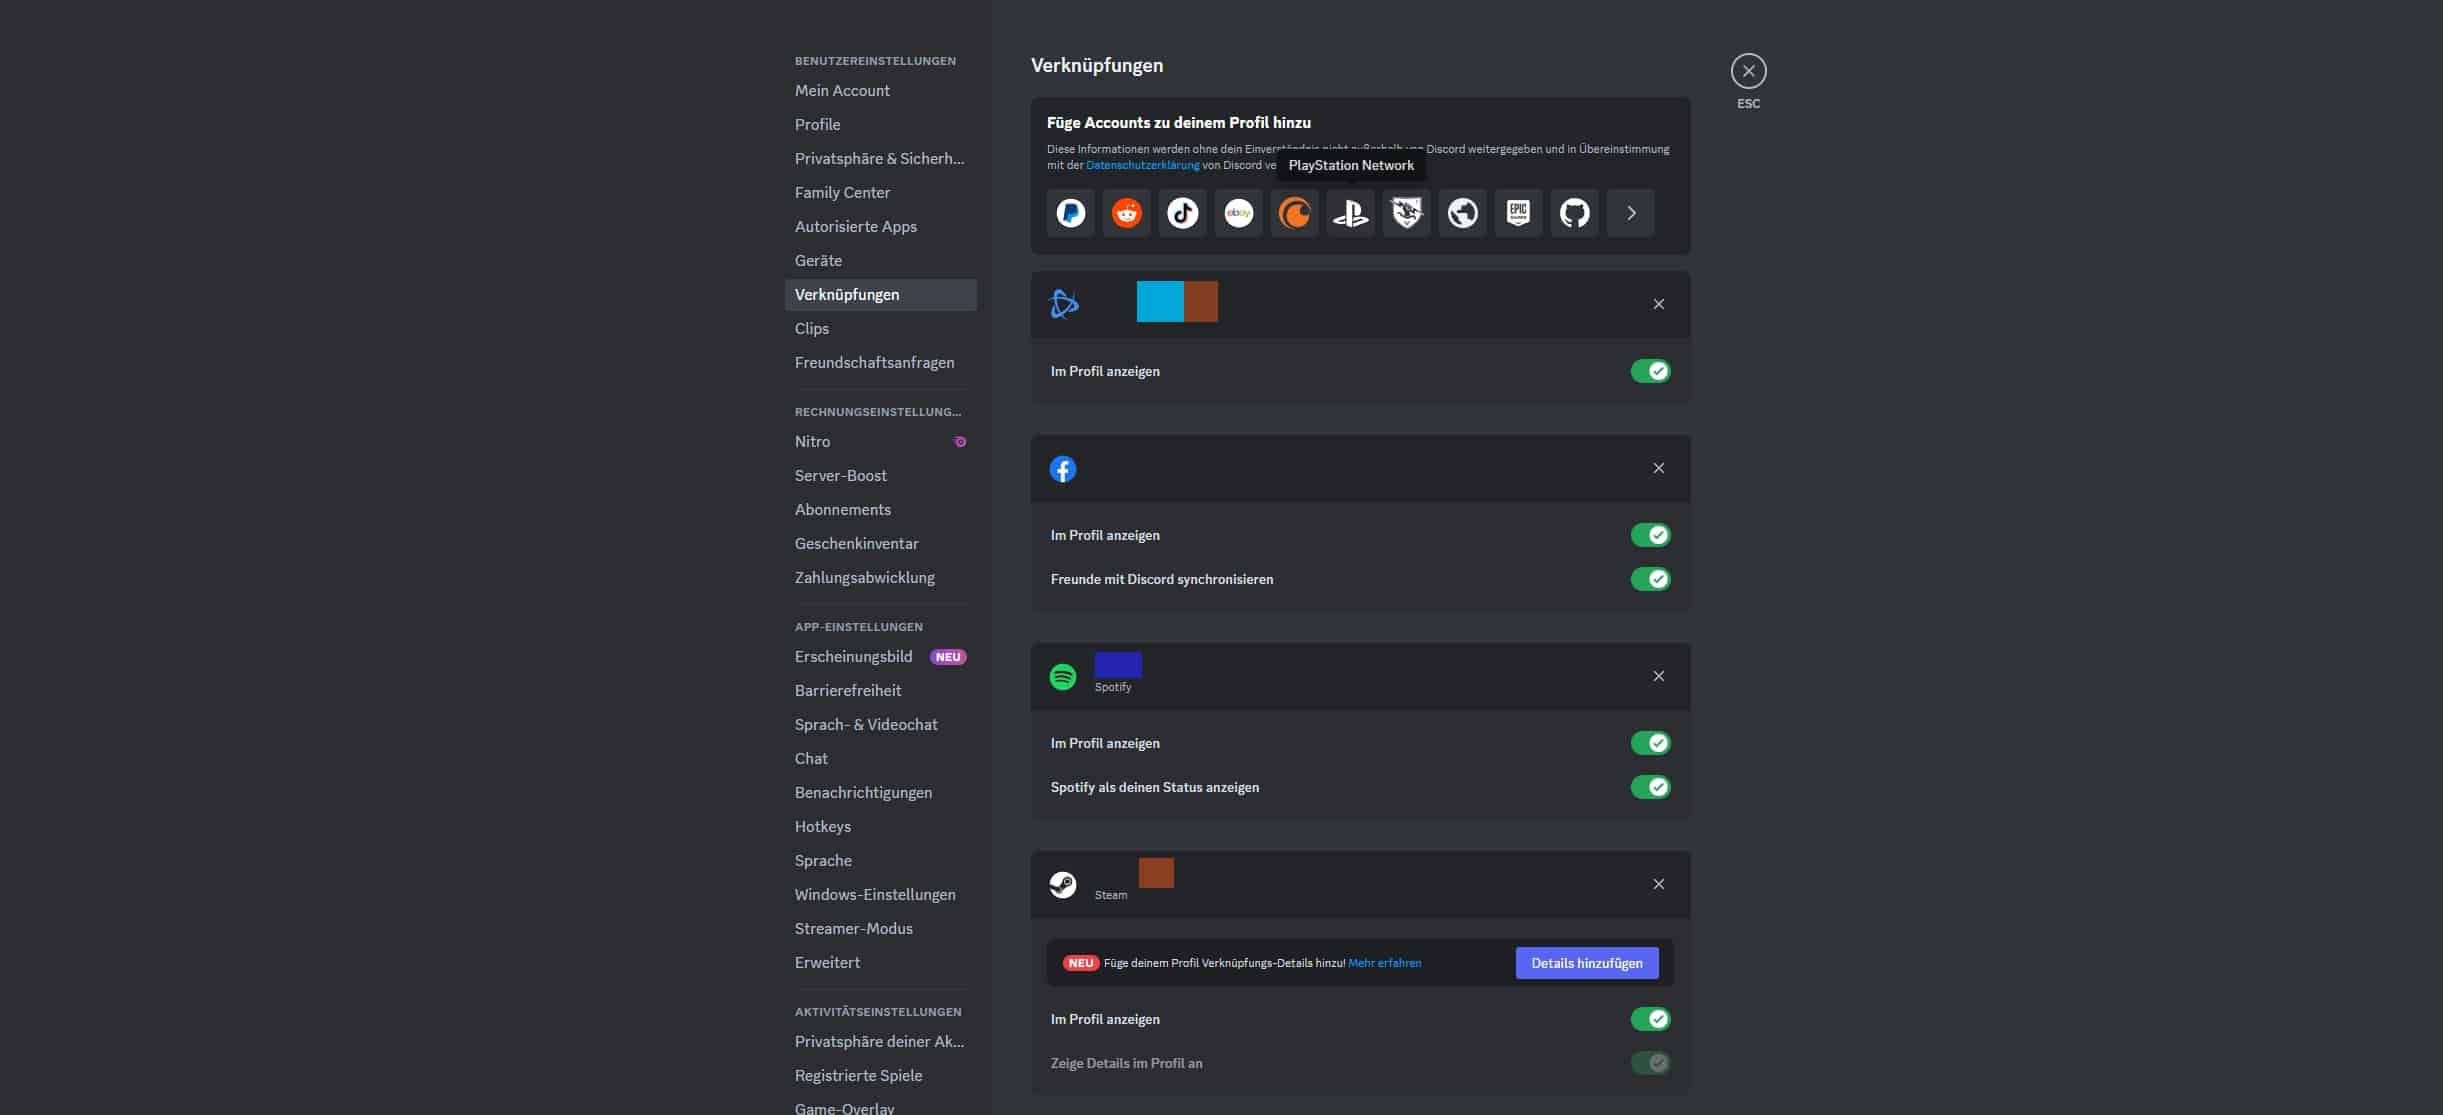Add the TikTok account connection
The height and width of the screenshot is (1115, 2443).
(1182, 213)
